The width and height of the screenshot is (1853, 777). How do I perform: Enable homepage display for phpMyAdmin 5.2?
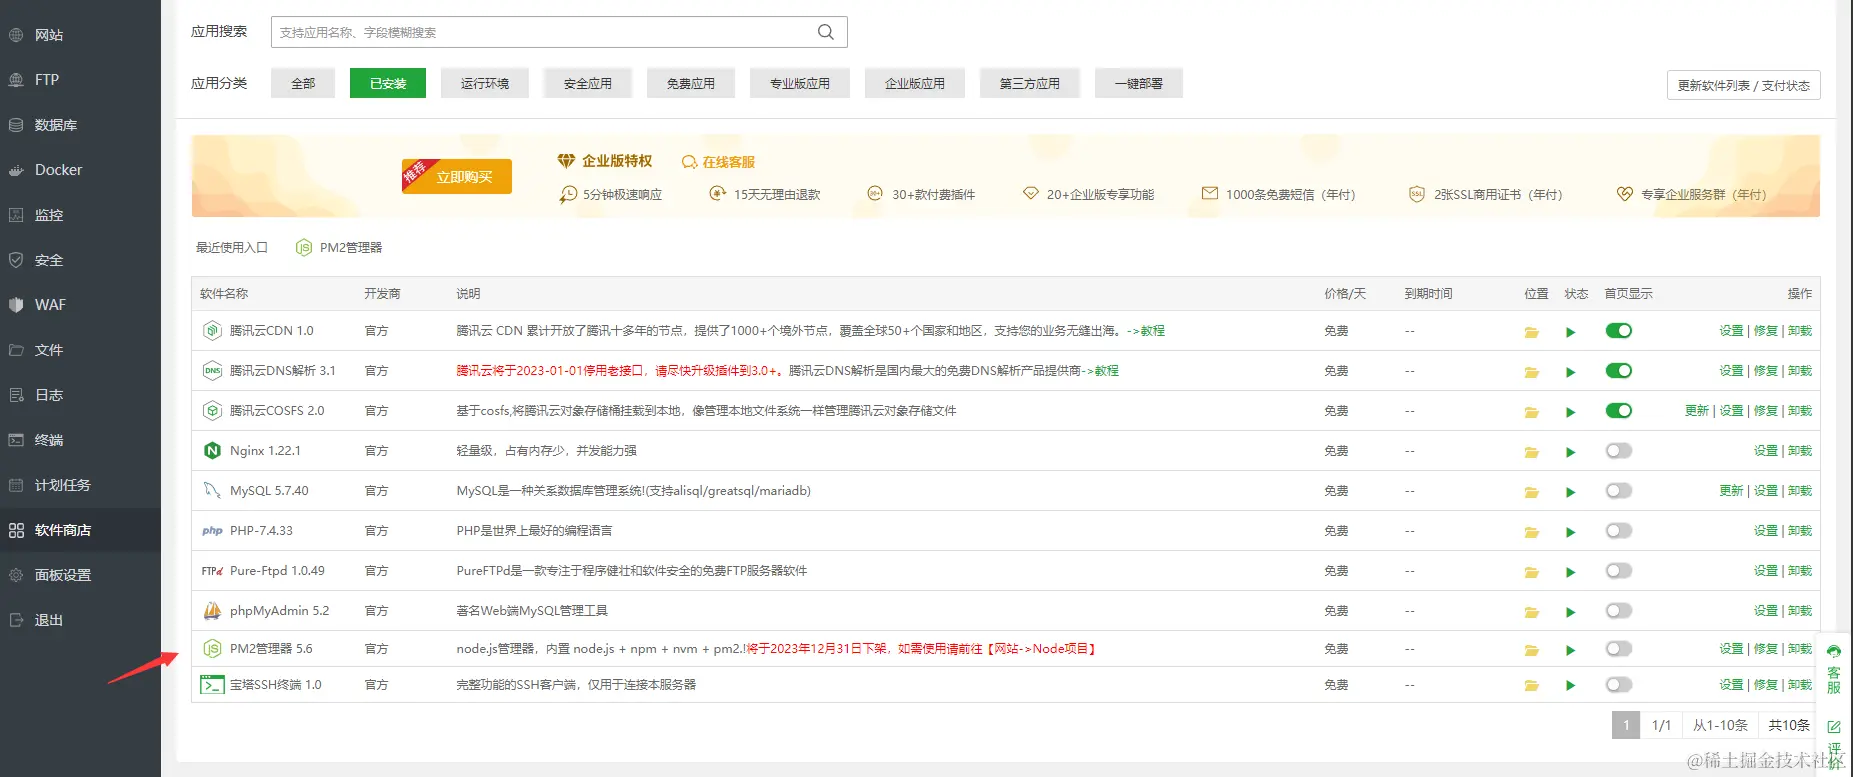[1618, 611]
